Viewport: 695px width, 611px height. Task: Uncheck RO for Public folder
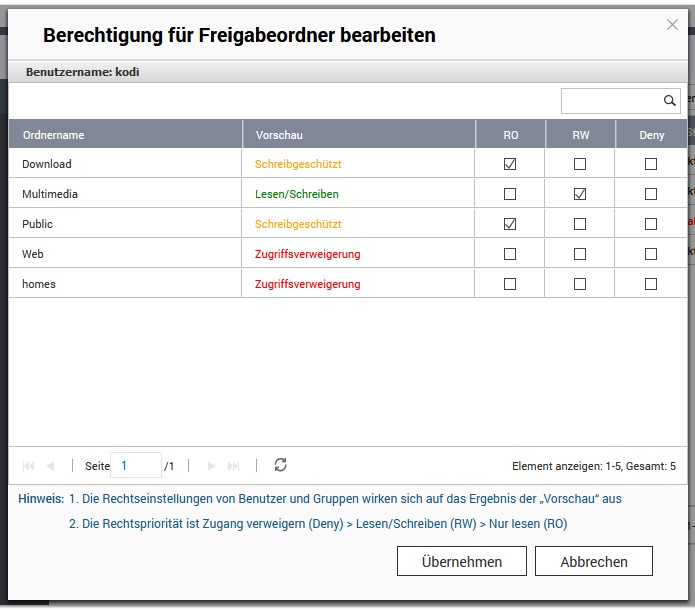pyautogui.click(x=510, y=224)
